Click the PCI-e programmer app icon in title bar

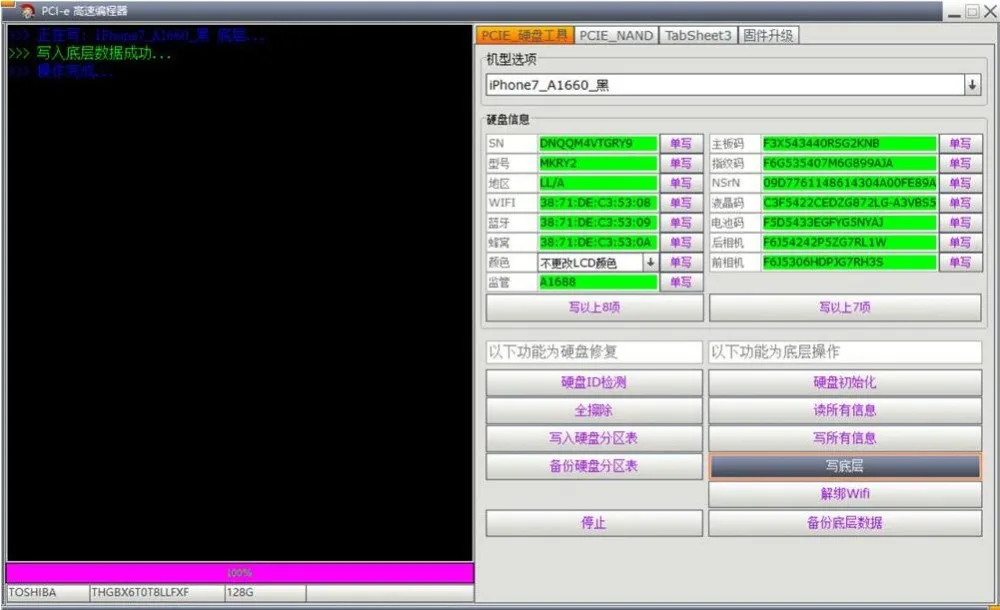point(26,11)
